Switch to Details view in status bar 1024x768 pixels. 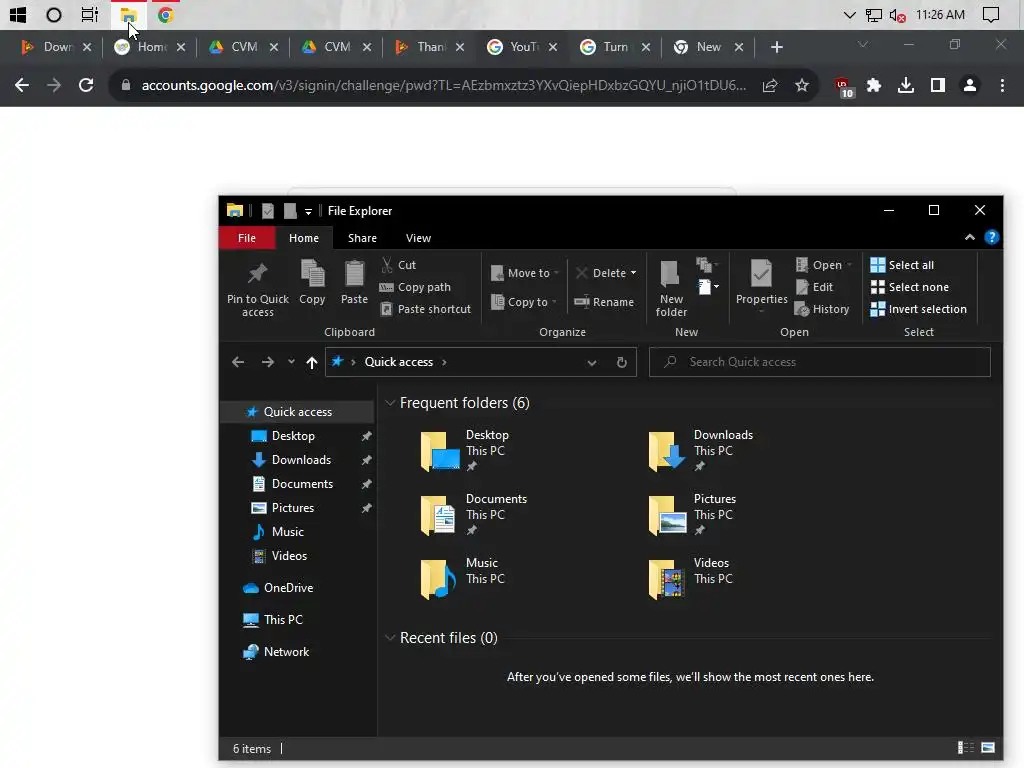pyautogui.click(x=966, y=748)
